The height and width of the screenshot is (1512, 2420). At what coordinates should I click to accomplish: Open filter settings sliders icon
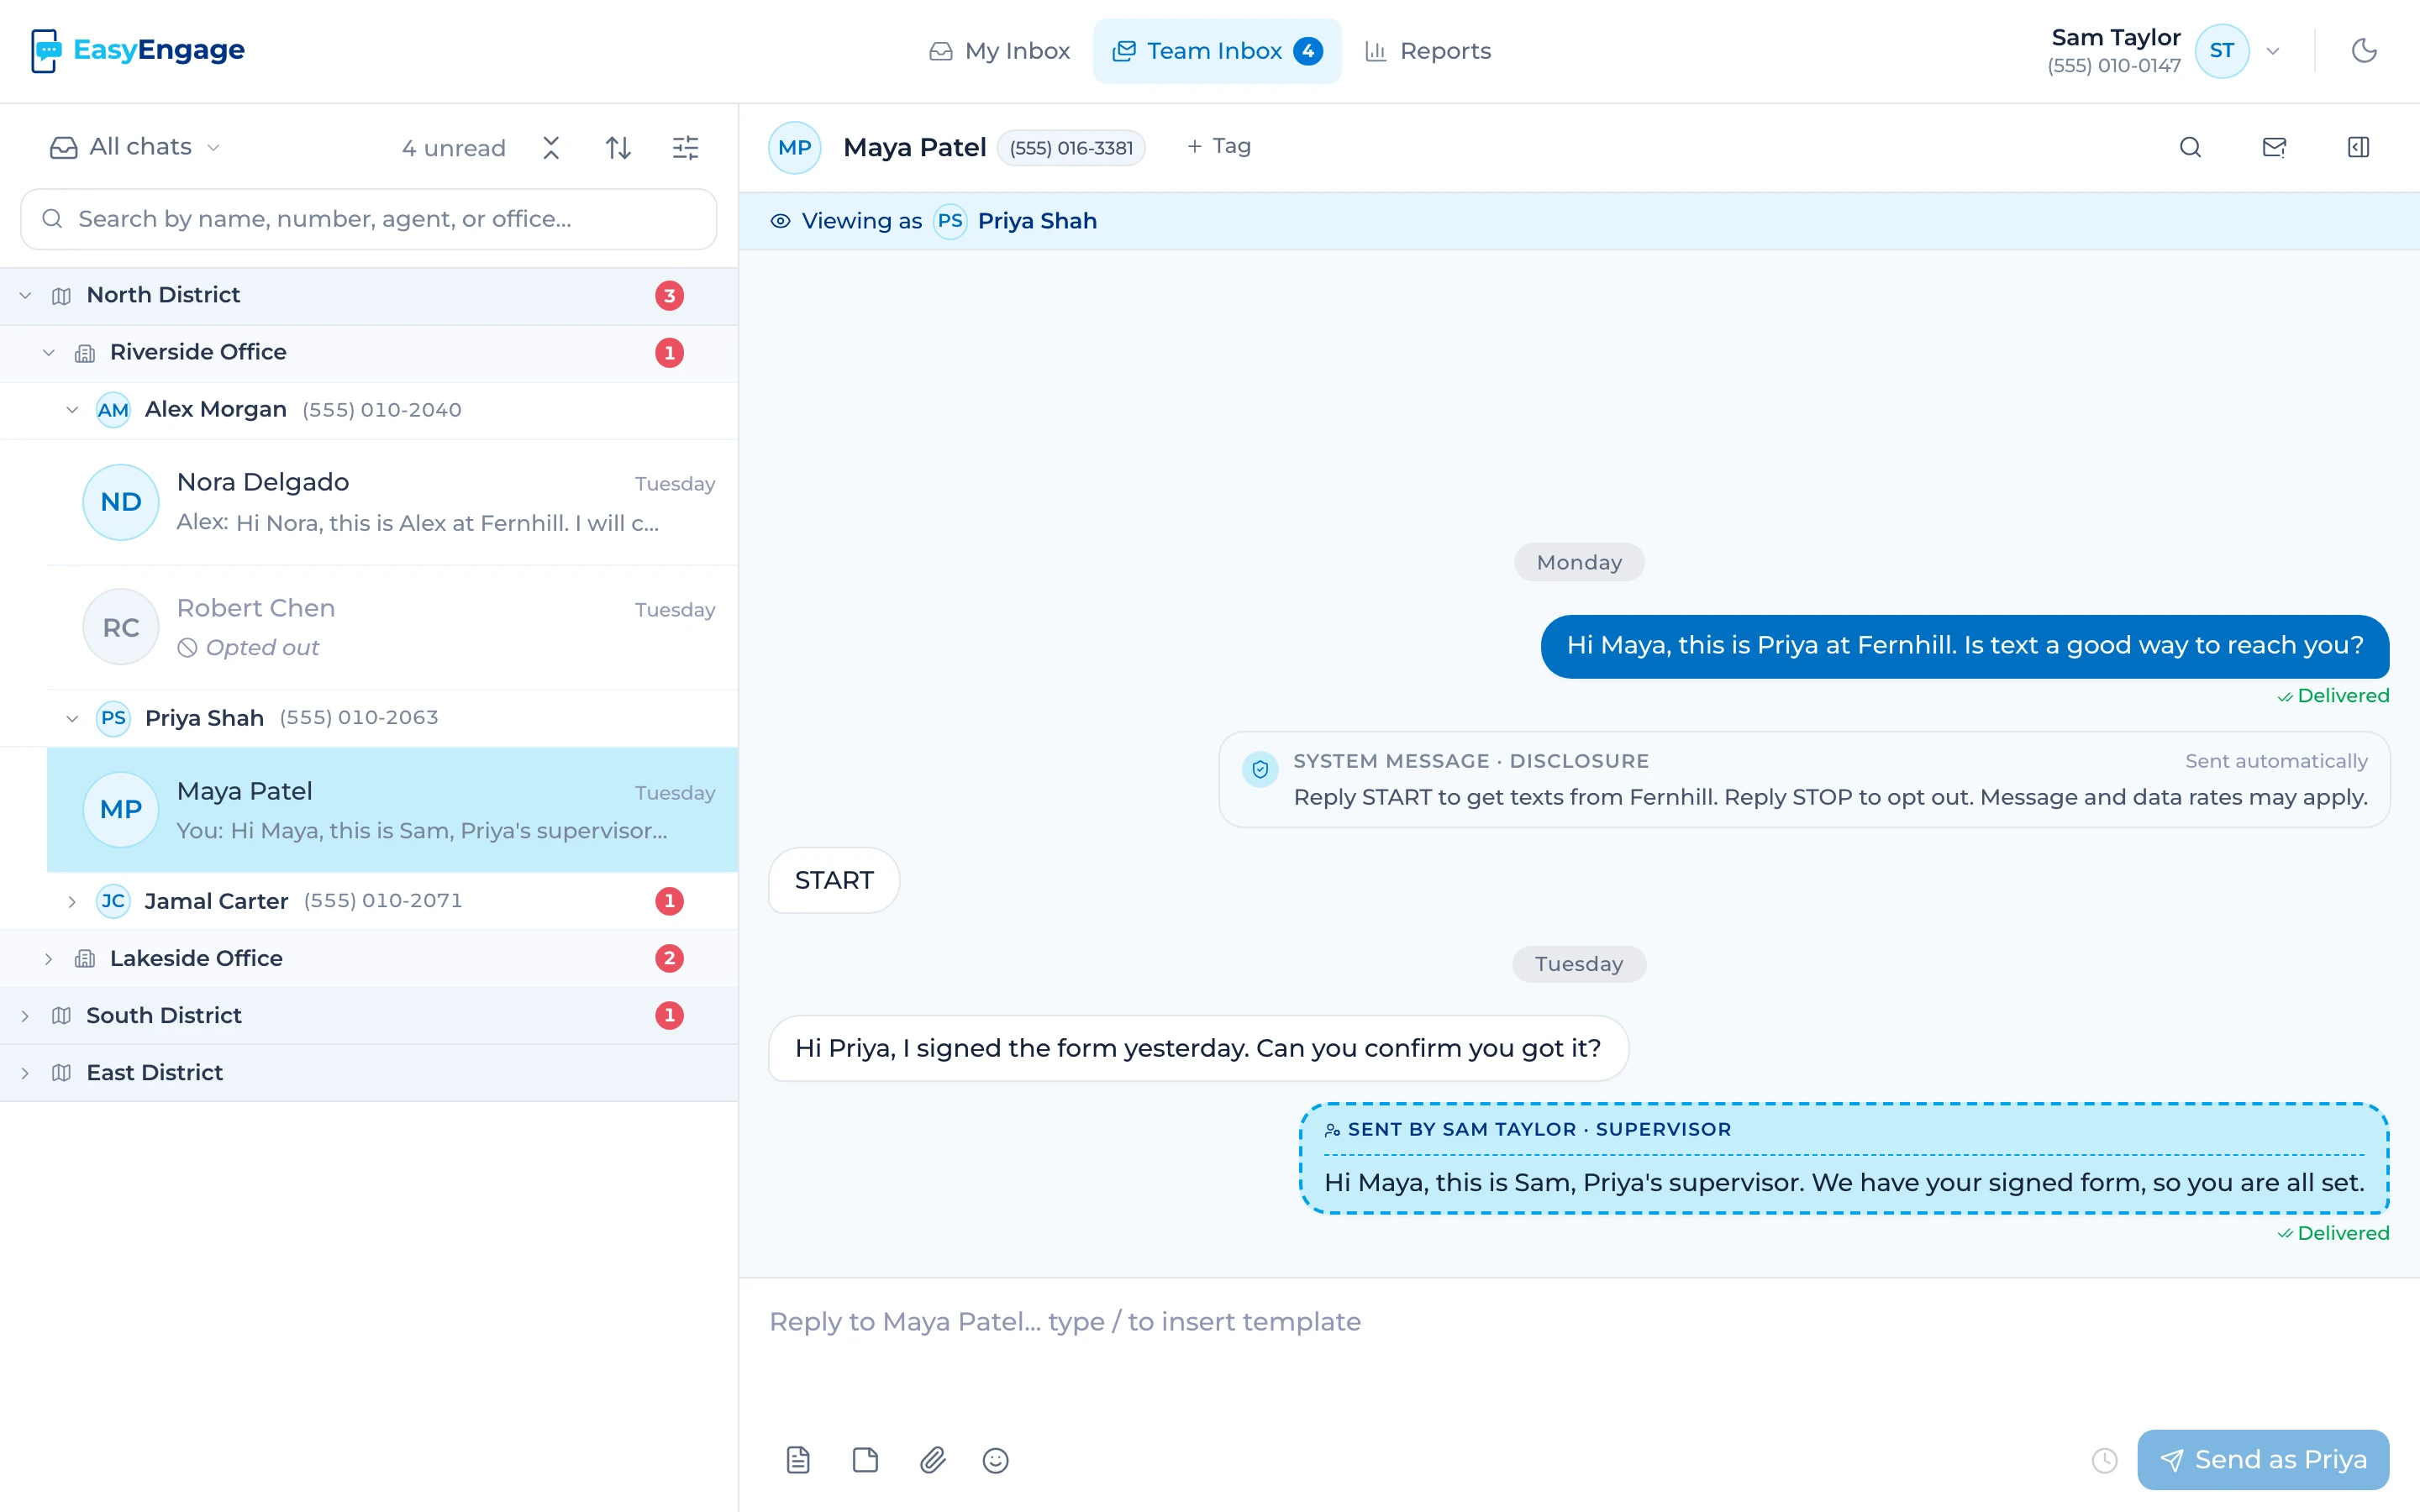685,148
